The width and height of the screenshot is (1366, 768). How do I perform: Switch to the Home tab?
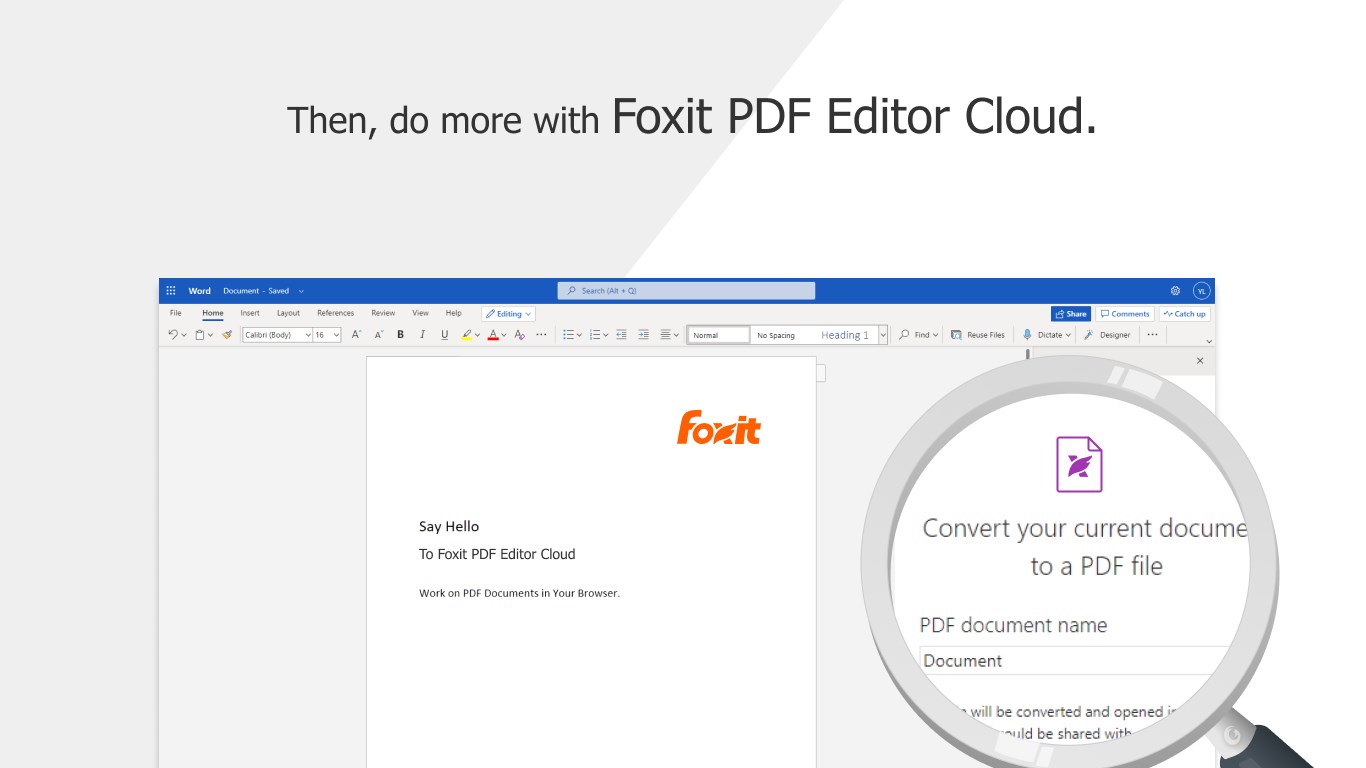click(x=213, y=313)
